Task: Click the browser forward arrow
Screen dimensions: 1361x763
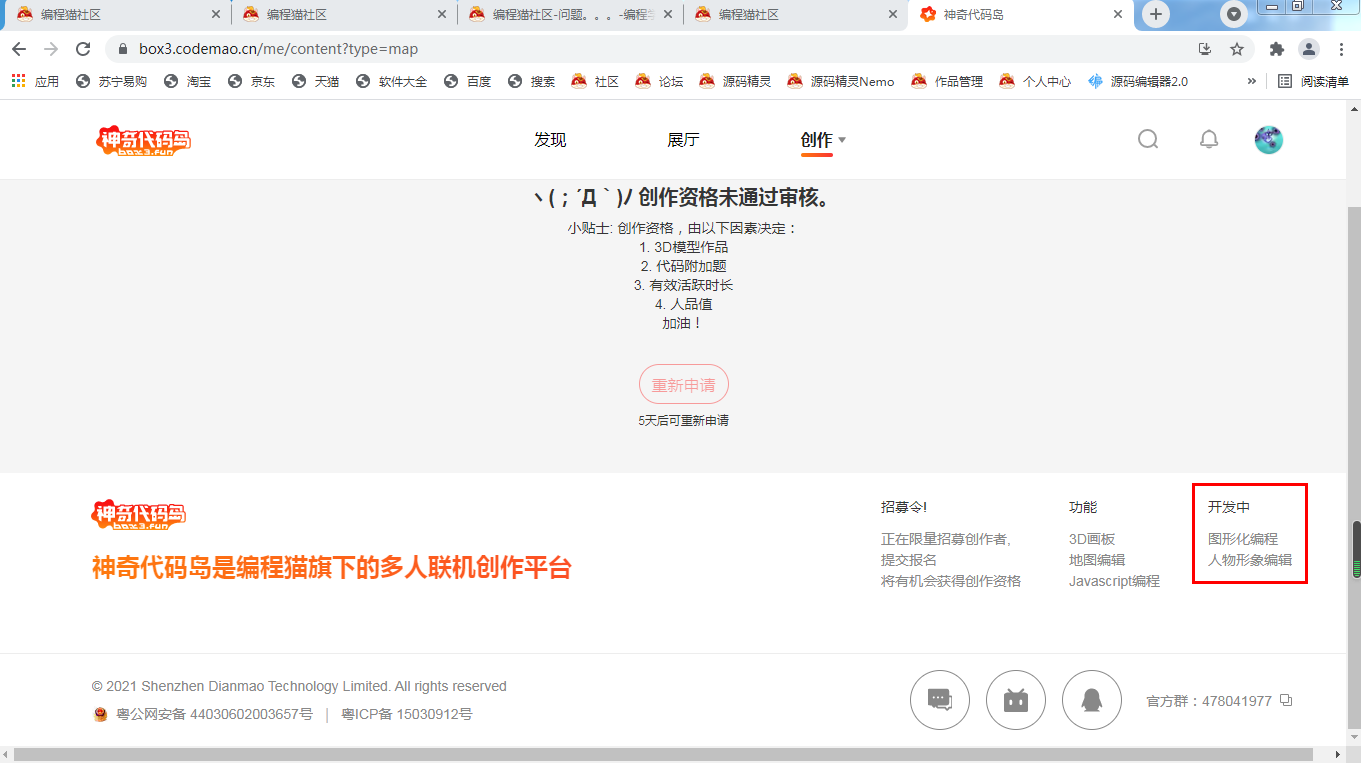Action: coord(52,49)
